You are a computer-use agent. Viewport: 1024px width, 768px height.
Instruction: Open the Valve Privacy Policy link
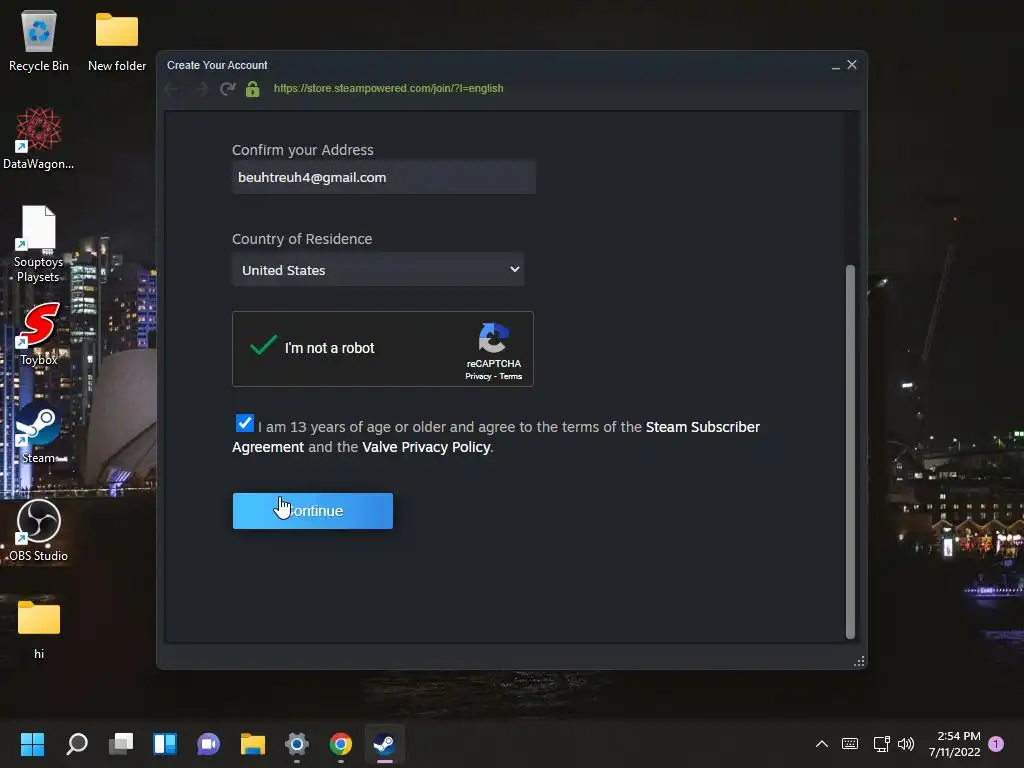426,447
